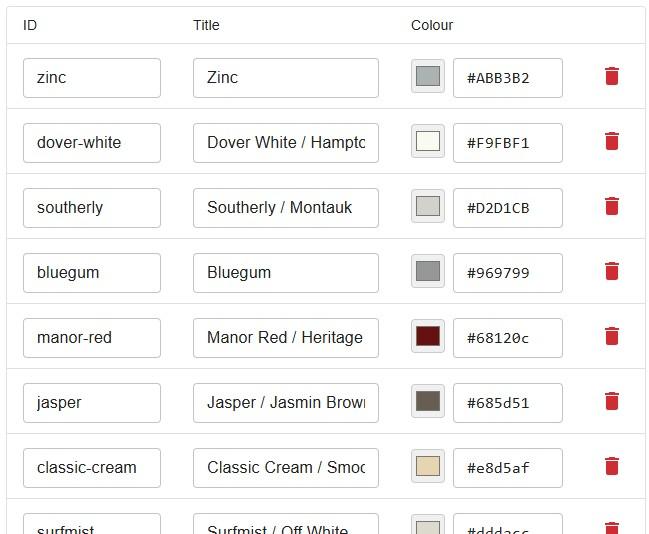Edit the hex value #685d51
649x534 pixels.
508,403
